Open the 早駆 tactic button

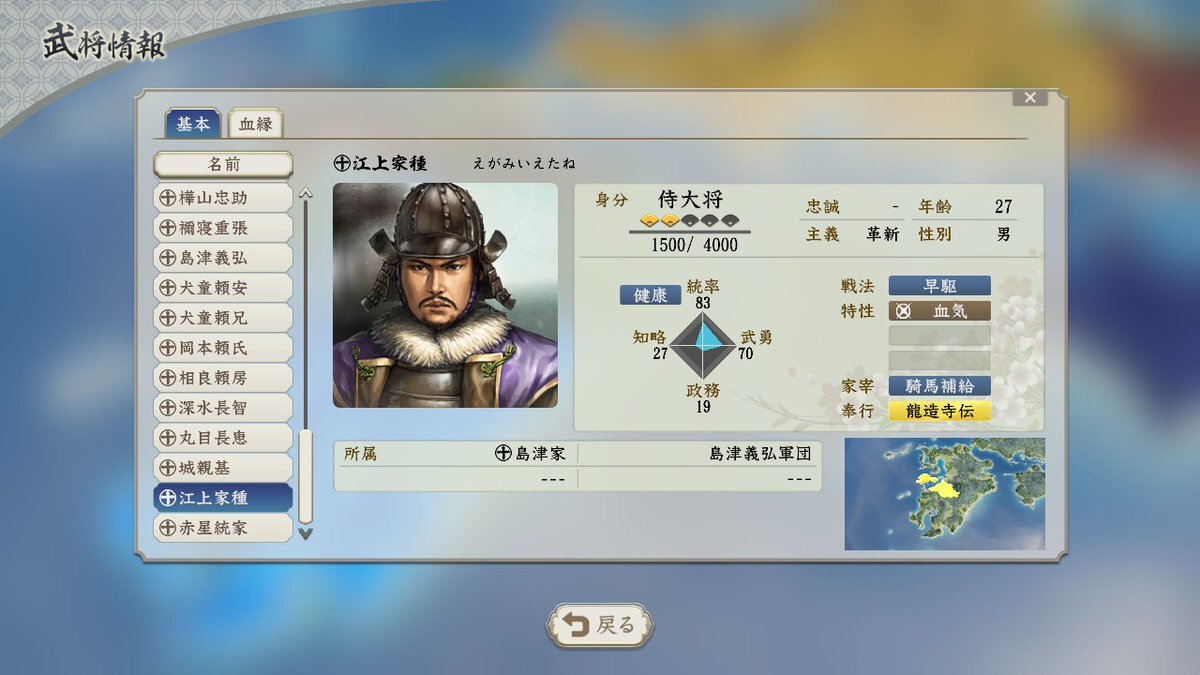click(x=939, y=286)
